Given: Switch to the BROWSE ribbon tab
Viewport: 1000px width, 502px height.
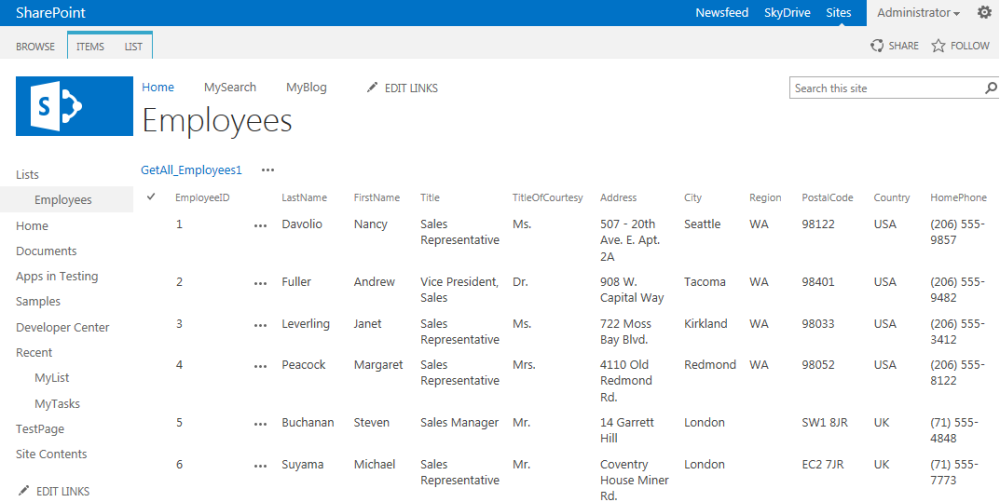Looking at the screenshot, I should (35, 47).
